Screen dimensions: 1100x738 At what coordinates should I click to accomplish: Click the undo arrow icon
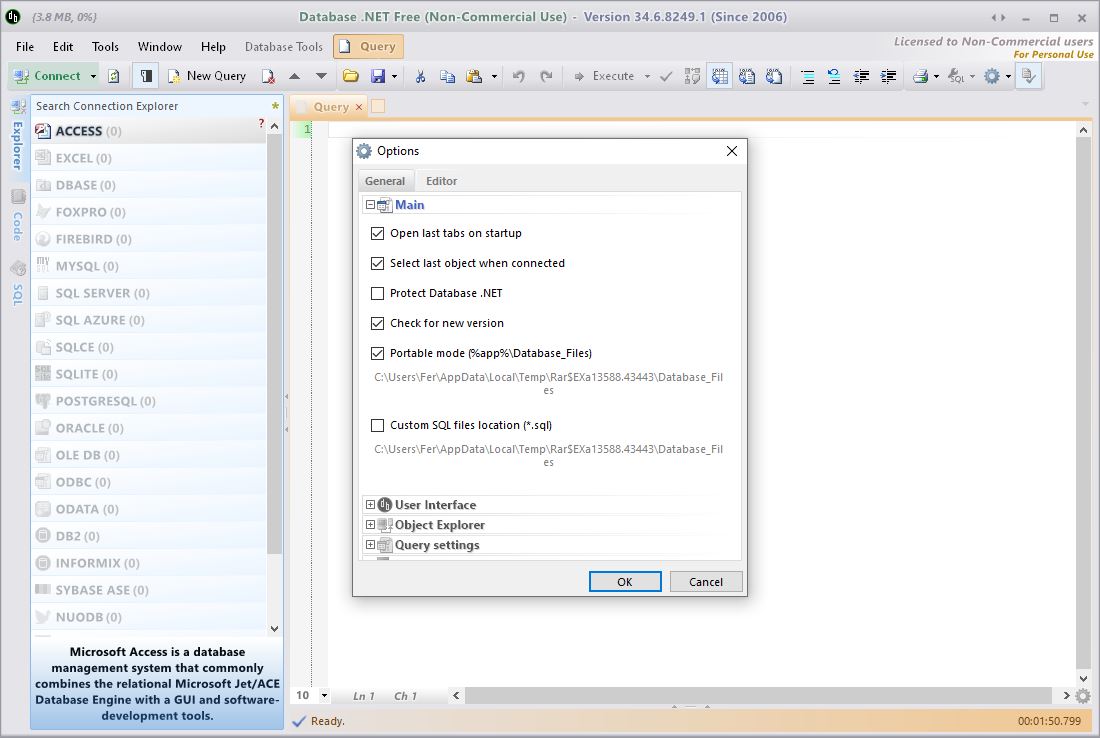tap(518, 76)
